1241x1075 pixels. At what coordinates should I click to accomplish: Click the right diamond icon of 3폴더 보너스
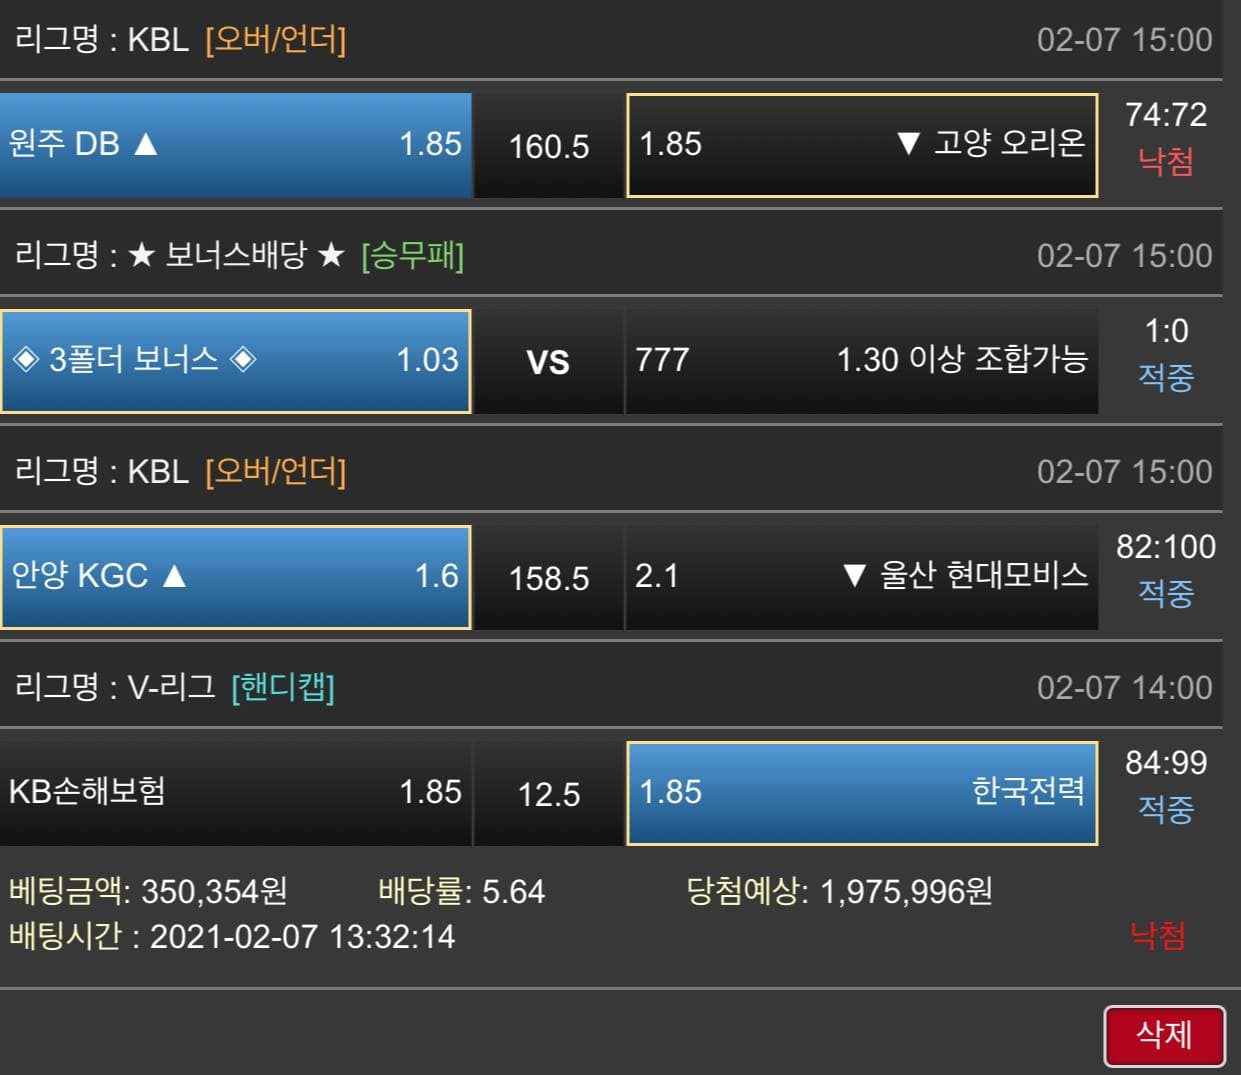tap(243, 359)
